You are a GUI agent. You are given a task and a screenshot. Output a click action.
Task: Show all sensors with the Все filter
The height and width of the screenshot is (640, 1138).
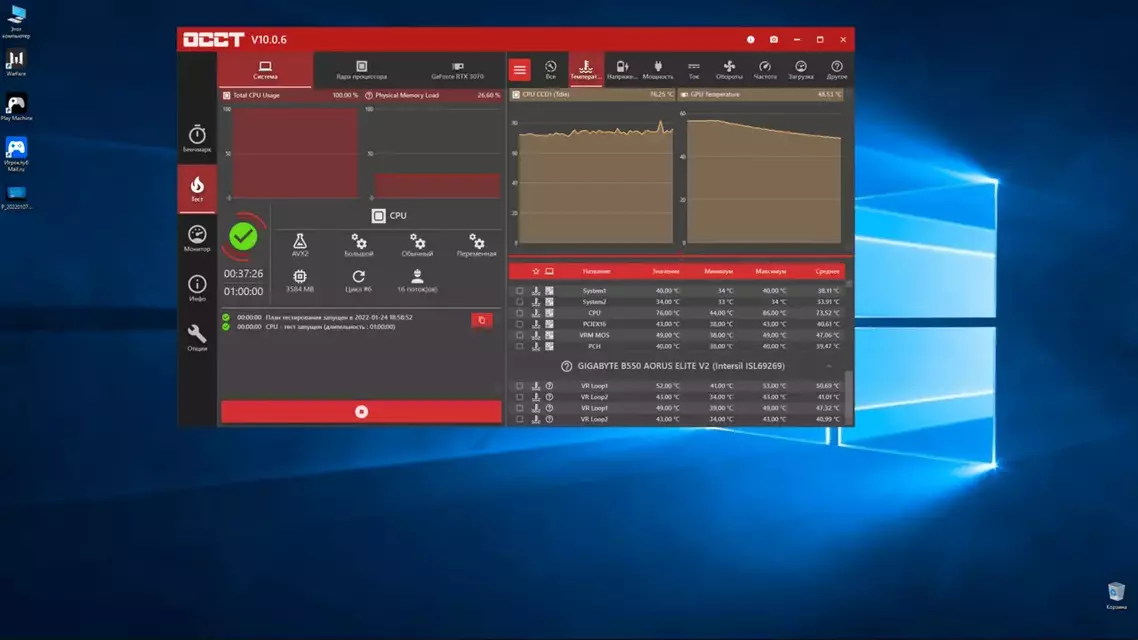coord(550,70)
